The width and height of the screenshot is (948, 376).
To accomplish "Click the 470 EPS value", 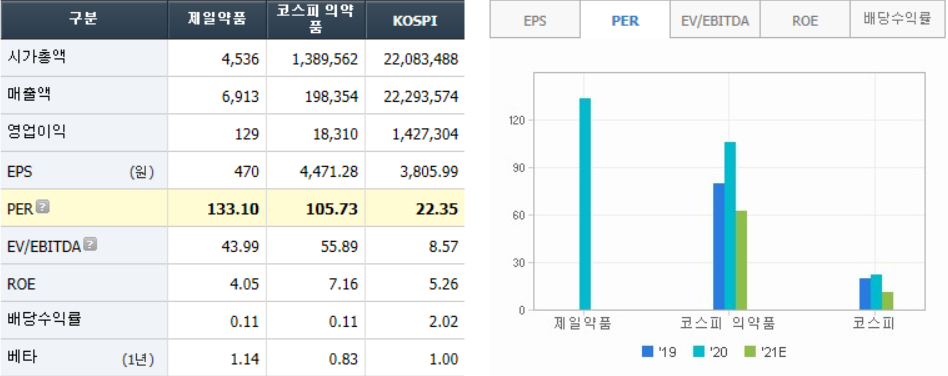I will point(247,172).
